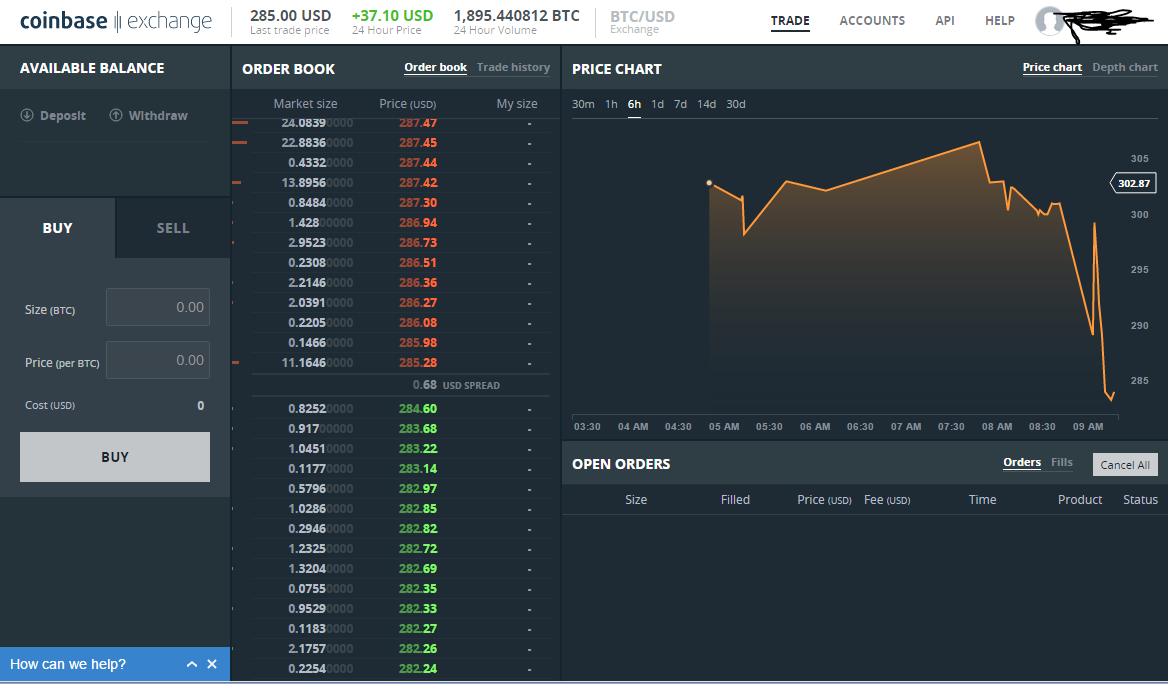Click the Time column header in Open Orders

(x=983, y=499)
